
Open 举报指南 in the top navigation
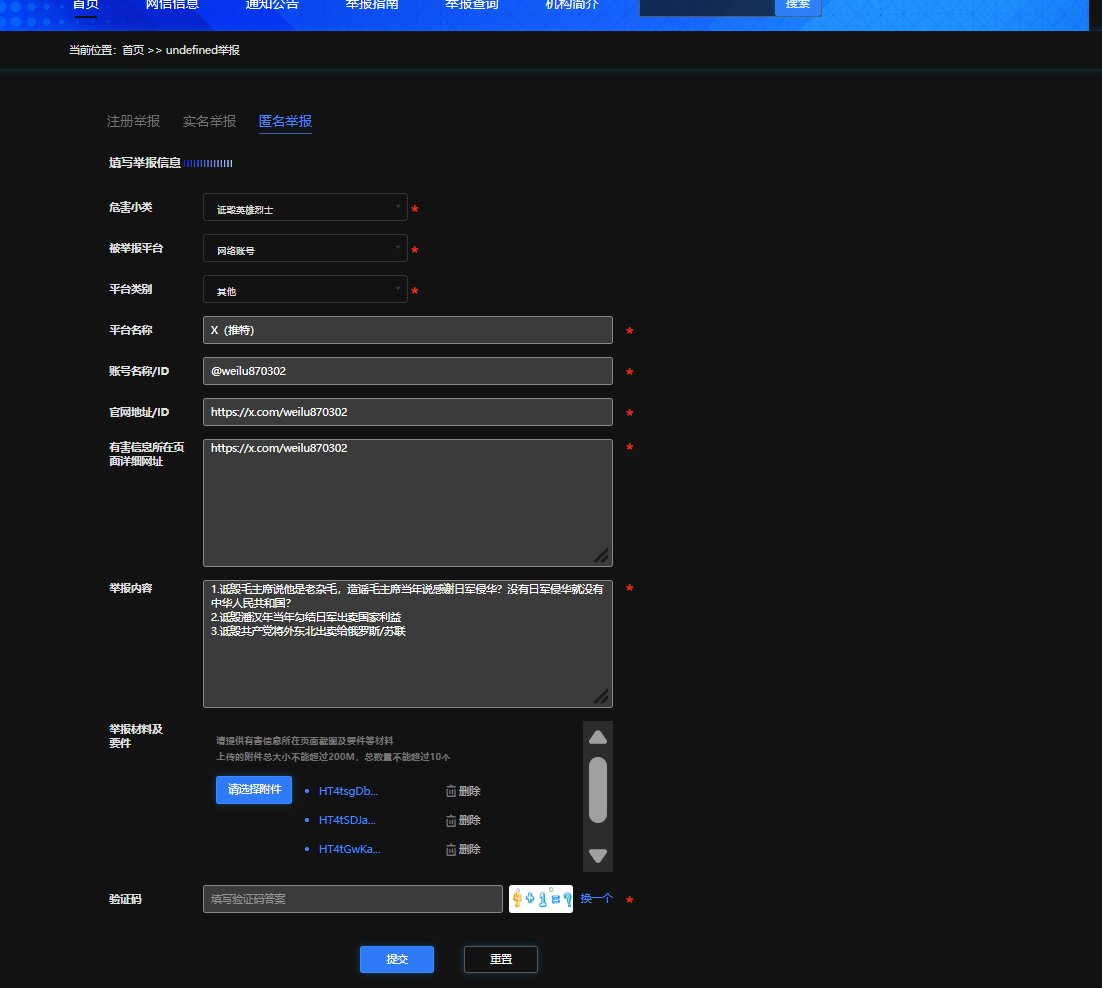(x=372, y=5)
